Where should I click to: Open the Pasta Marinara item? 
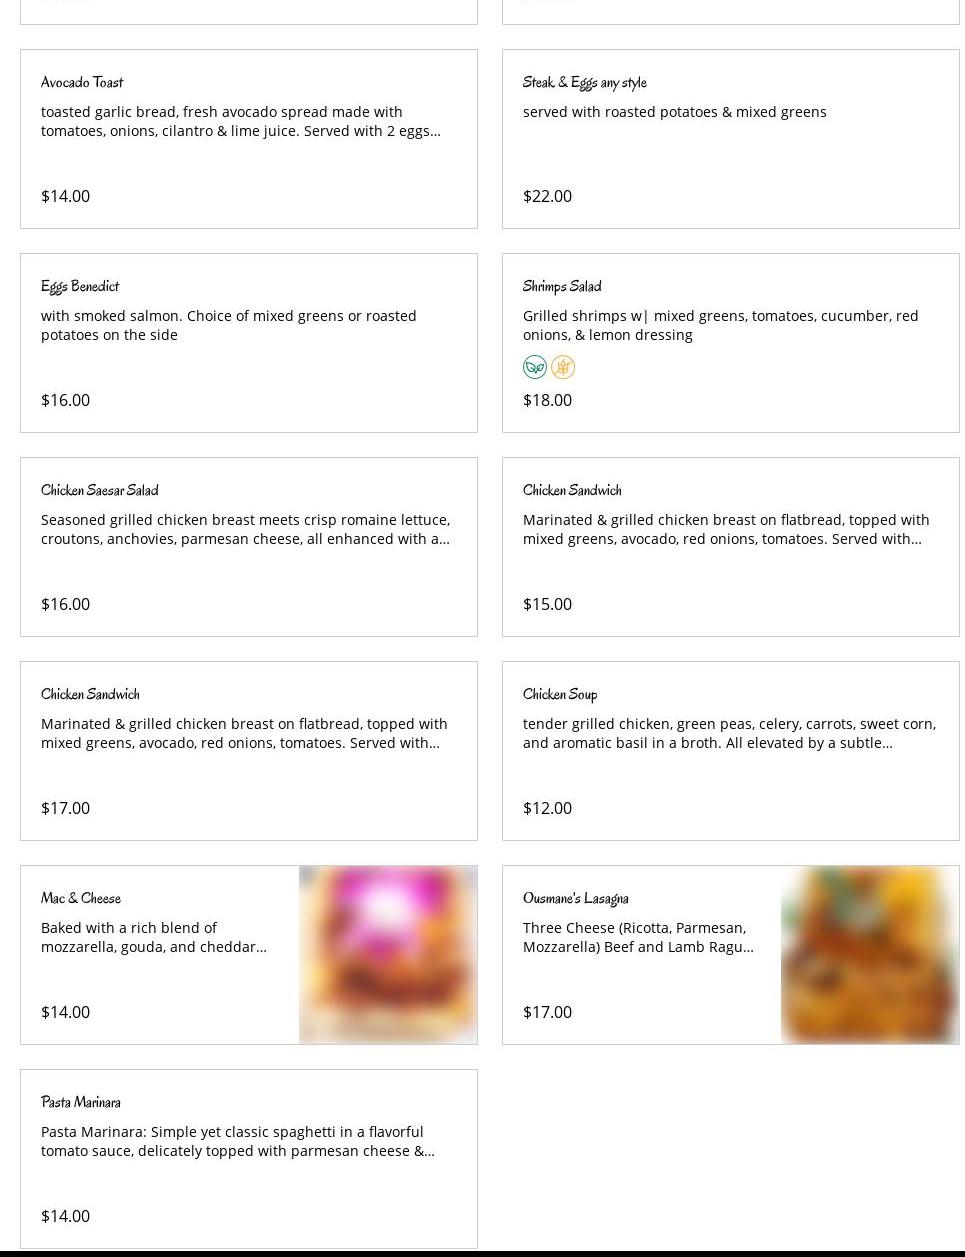point(81,1102)
